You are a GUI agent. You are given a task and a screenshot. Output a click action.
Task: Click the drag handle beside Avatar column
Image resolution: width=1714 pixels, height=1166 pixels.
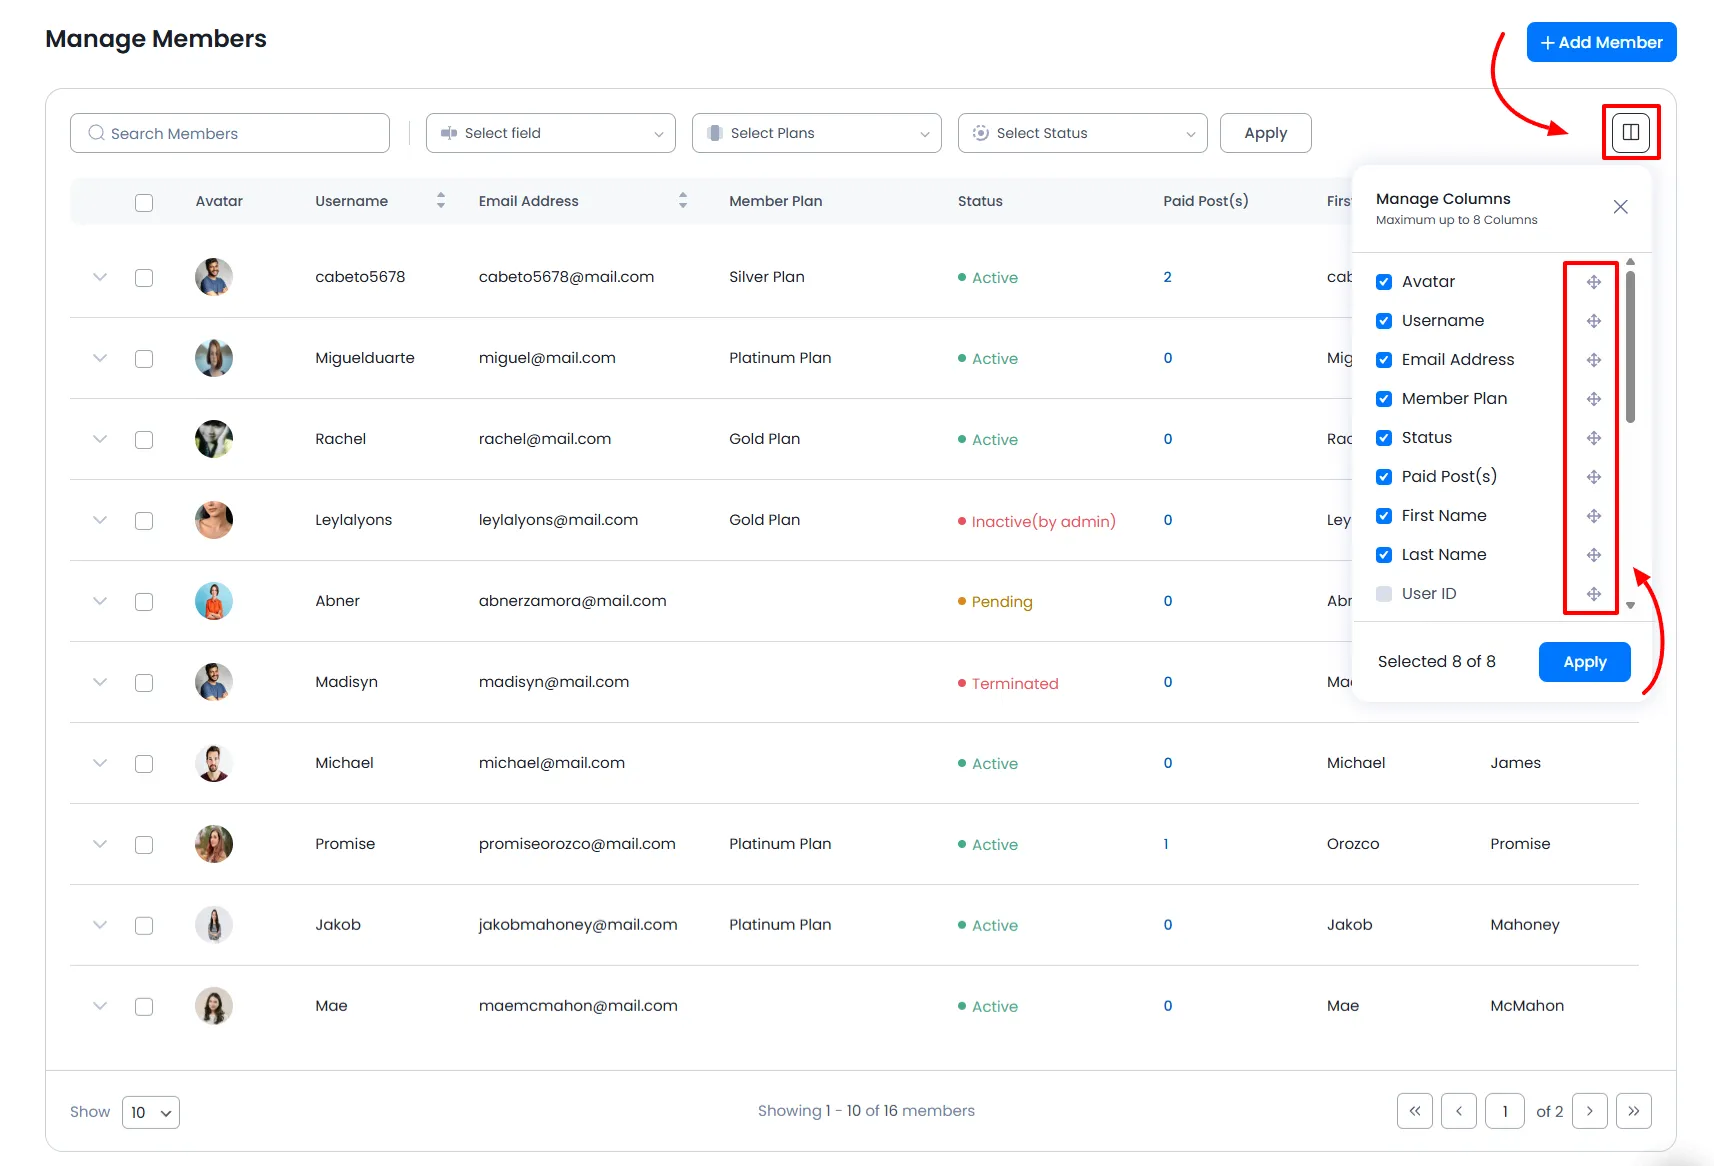pyautogui.click(x=1594, y=282)
